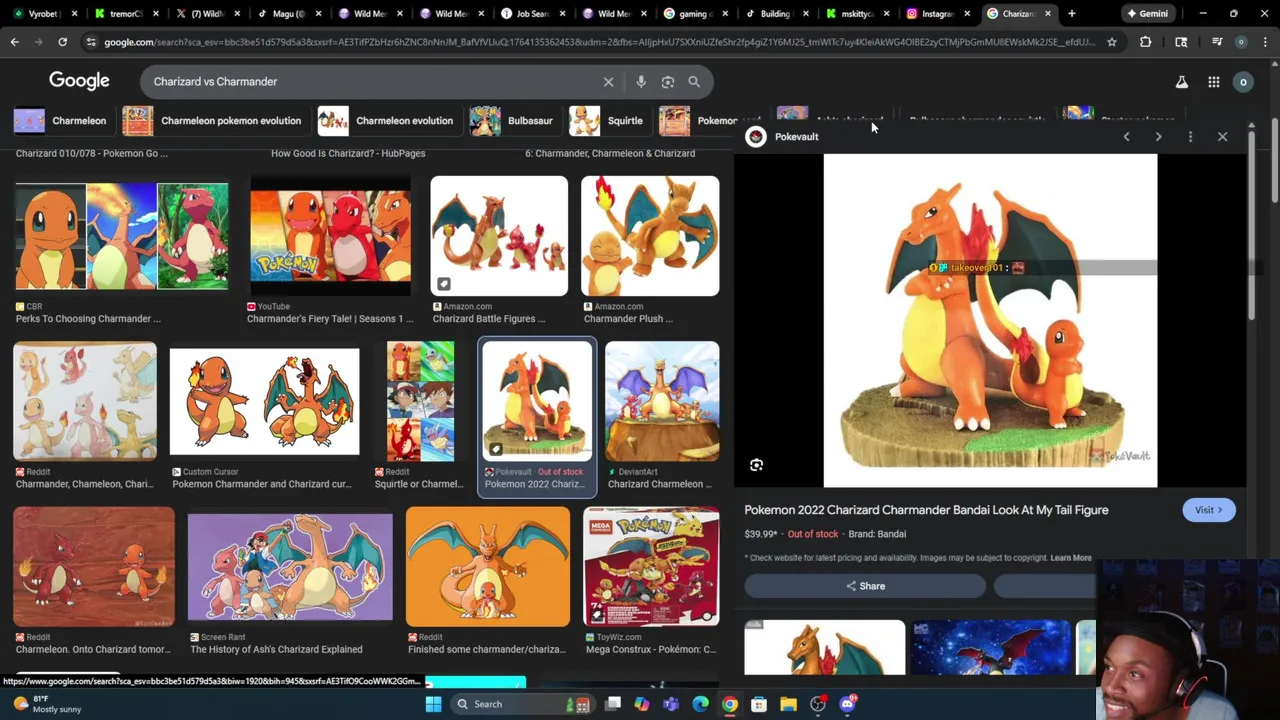Open Discord from the taskbar

(x=847, y=704)
